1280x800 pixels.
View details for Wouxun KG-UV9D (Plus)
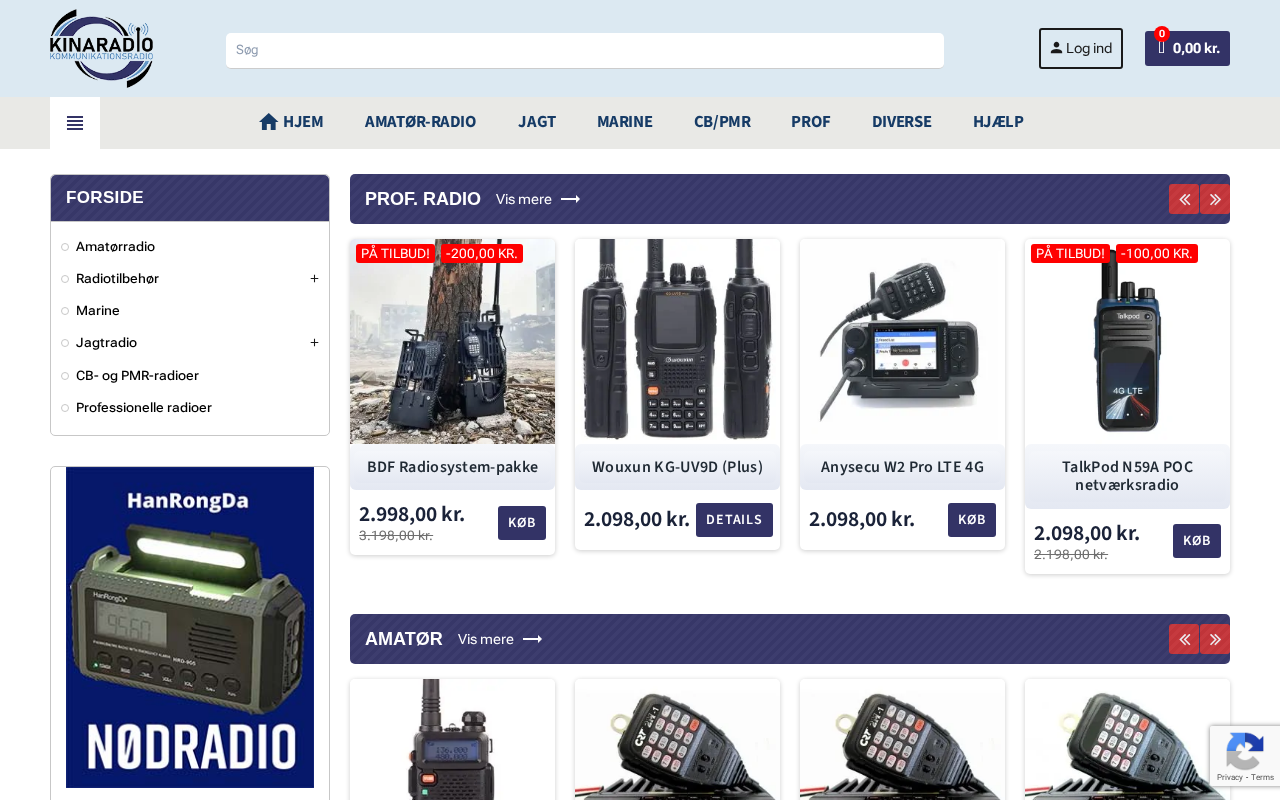click(x=734, y=520)
